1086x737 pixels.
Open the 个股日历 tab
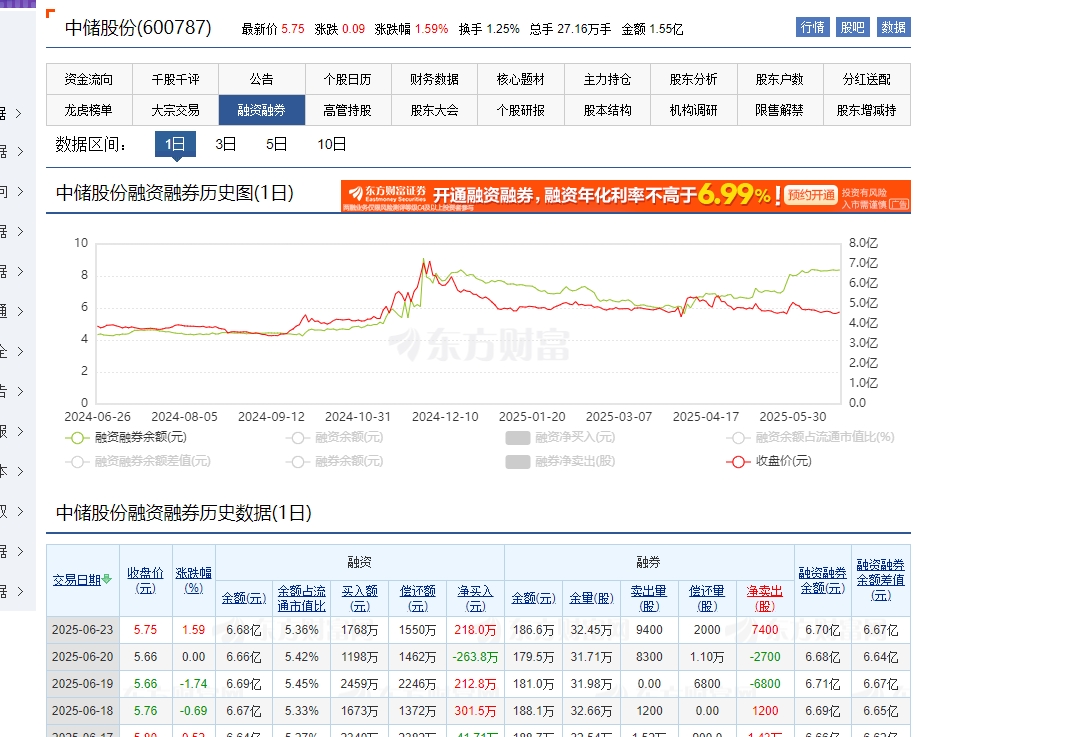[348, 79]
